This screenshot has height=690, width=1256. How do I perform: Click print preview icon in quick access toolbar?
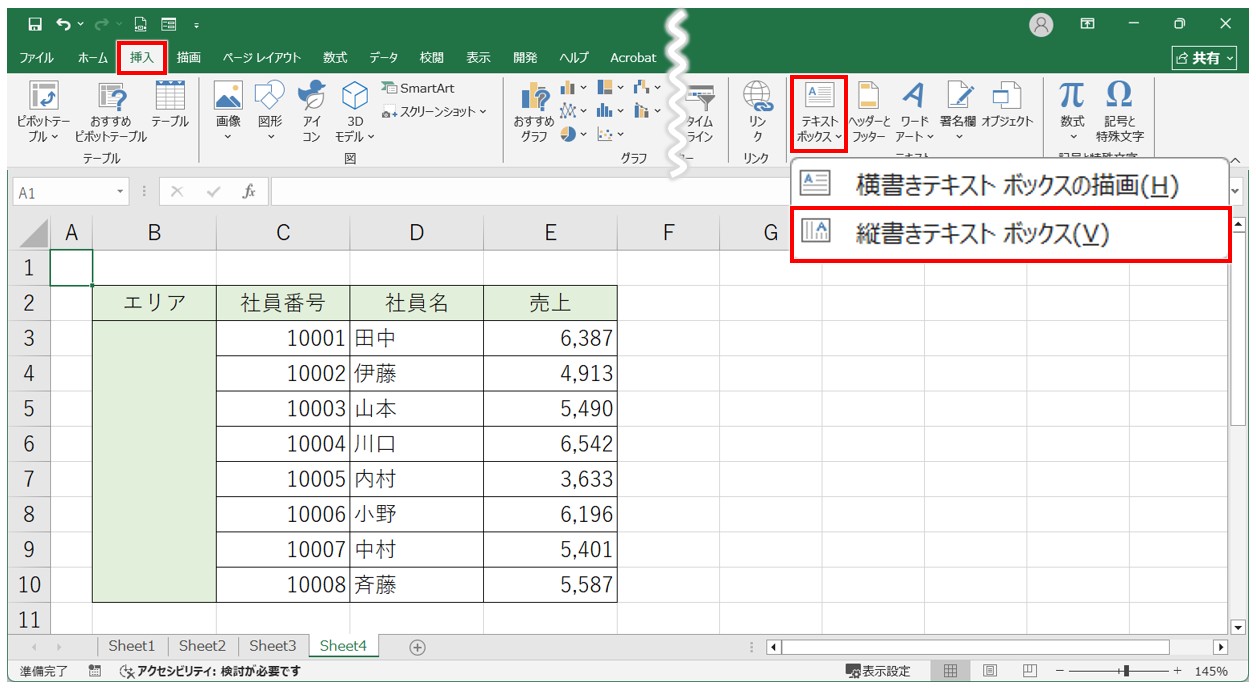[142, 24]
